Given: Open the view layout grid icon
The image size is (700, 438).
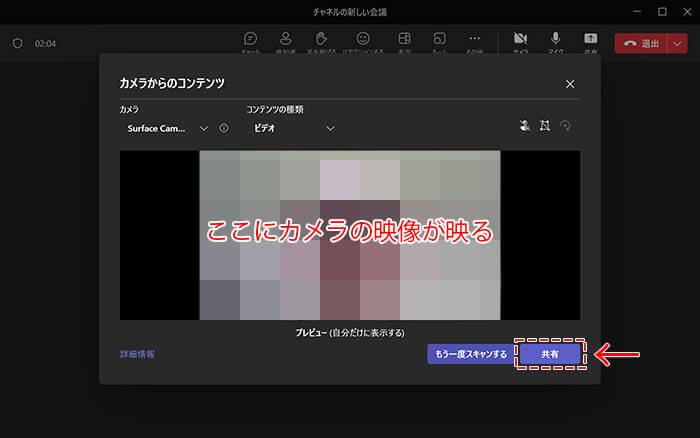Looking at the screenshot, I should (x=404, y=40).
